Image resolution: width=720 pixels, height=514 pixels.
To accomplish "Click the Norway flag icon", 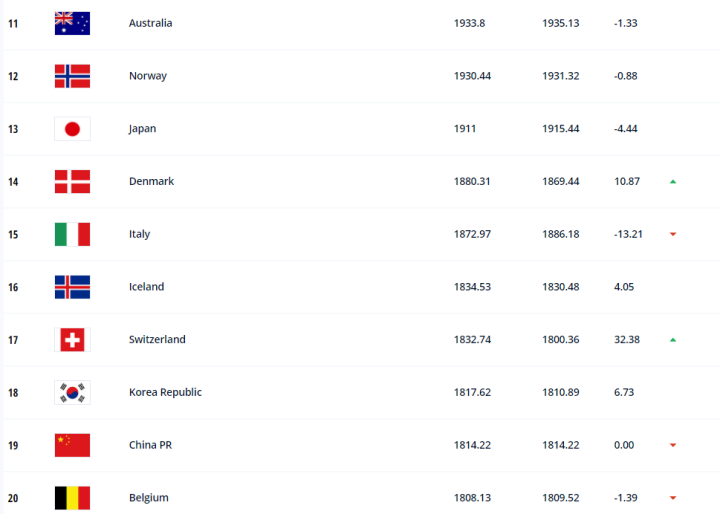I will [72, 76].
